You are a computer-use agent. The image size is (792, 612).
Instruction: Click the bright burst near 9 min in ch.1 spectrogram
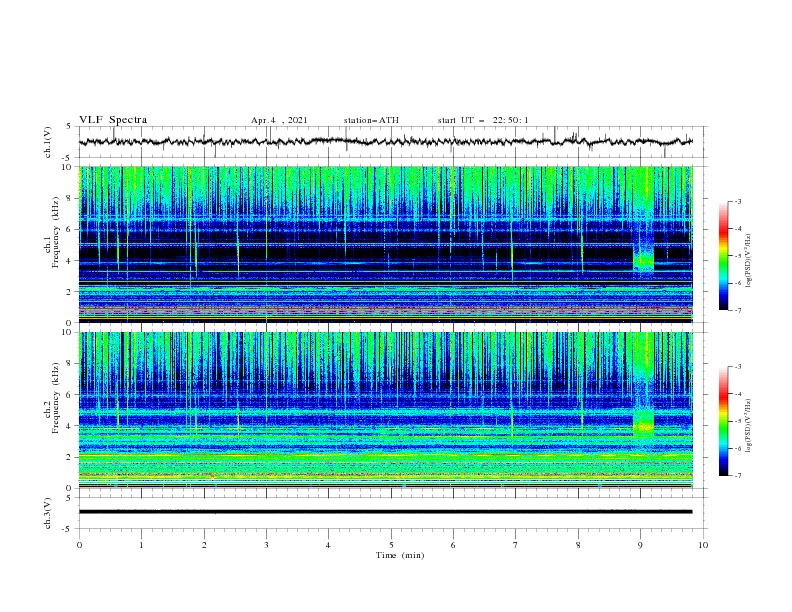[644, 259]
